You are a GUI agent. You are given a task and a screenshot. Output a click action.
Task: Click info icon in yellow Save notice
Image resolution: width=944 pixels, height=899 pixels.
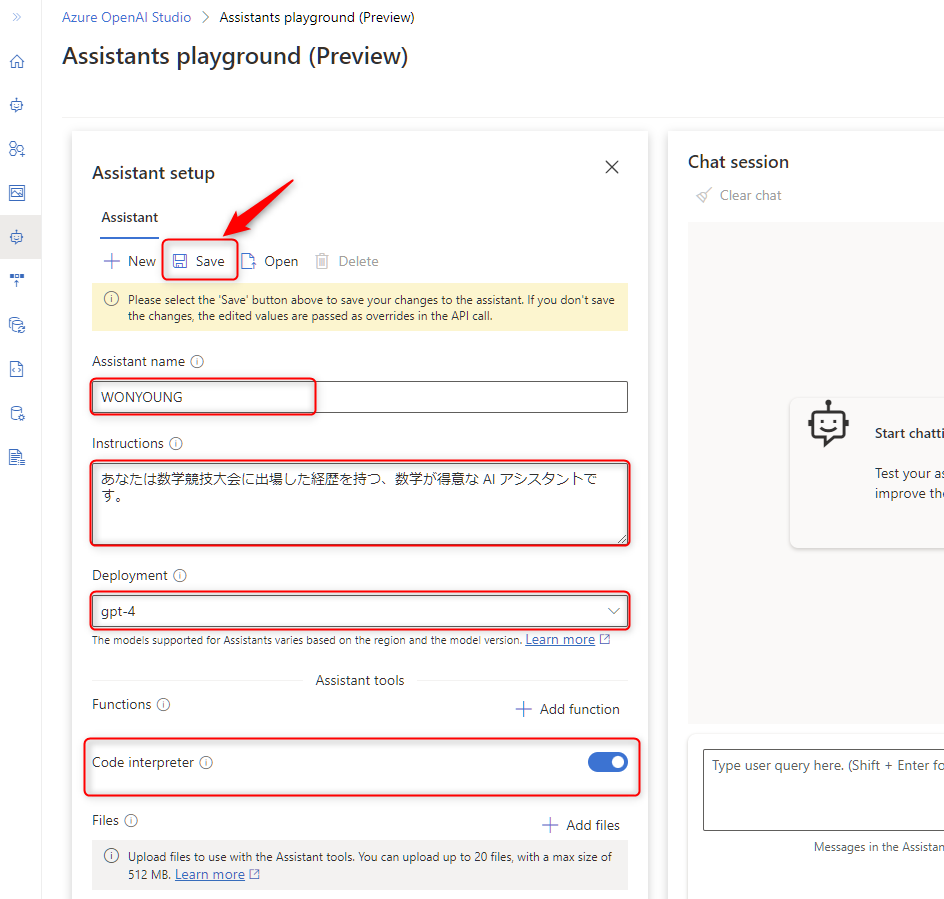tap(111, 299)
